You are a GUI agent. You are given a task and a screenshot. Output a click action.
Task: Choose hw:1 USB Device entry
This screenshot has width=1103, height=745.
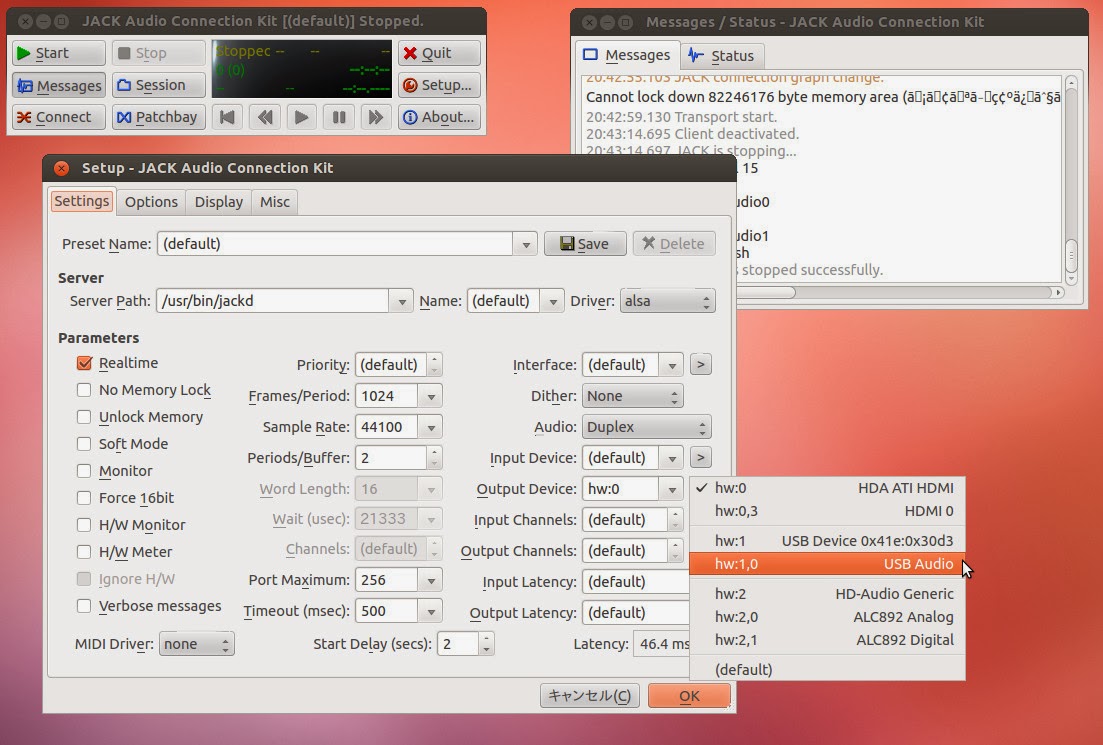tap(827, 540)
